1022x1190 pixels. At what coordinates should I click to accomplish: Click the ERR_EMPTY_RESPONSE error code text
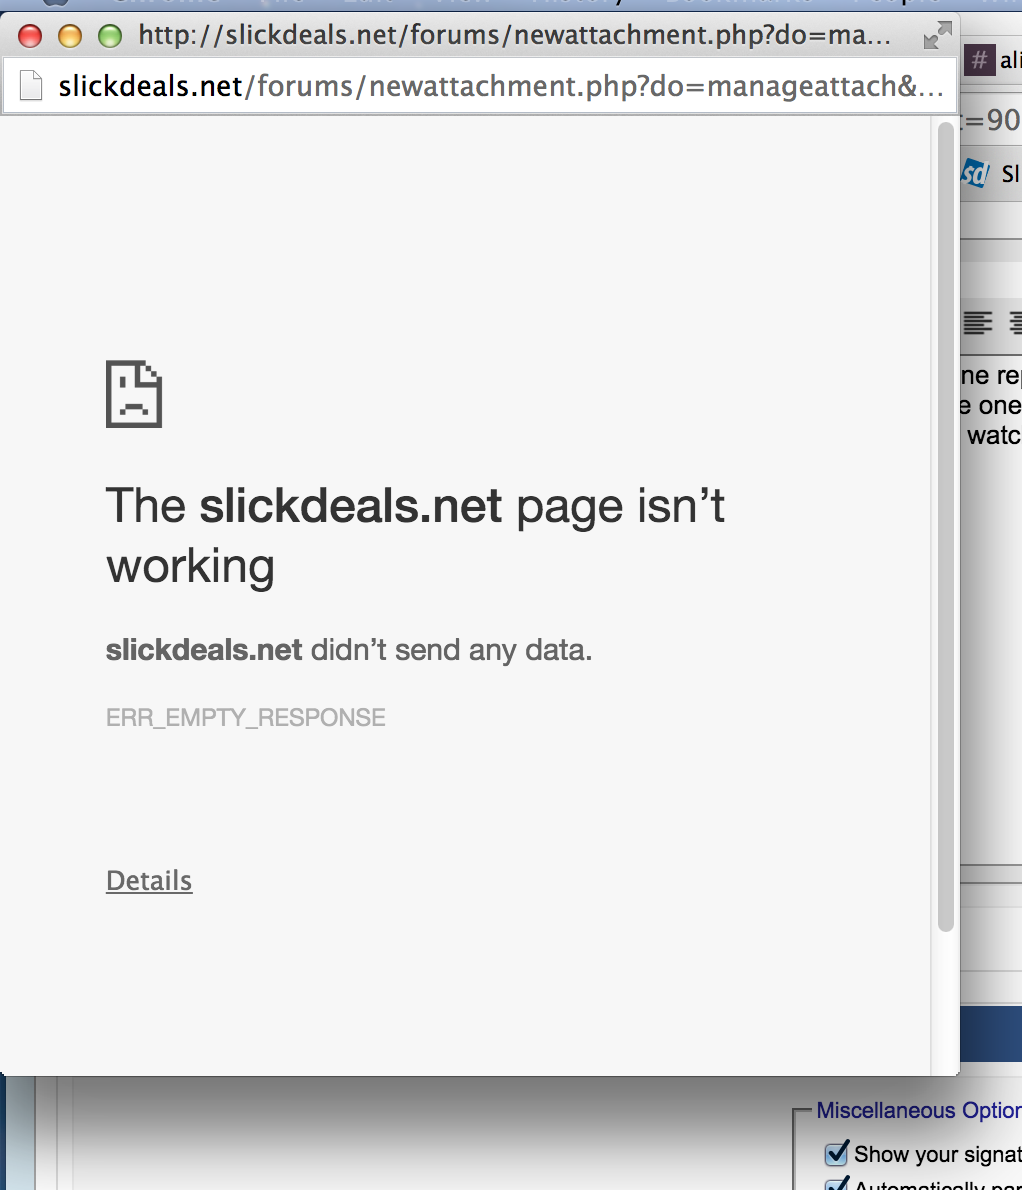245,717
